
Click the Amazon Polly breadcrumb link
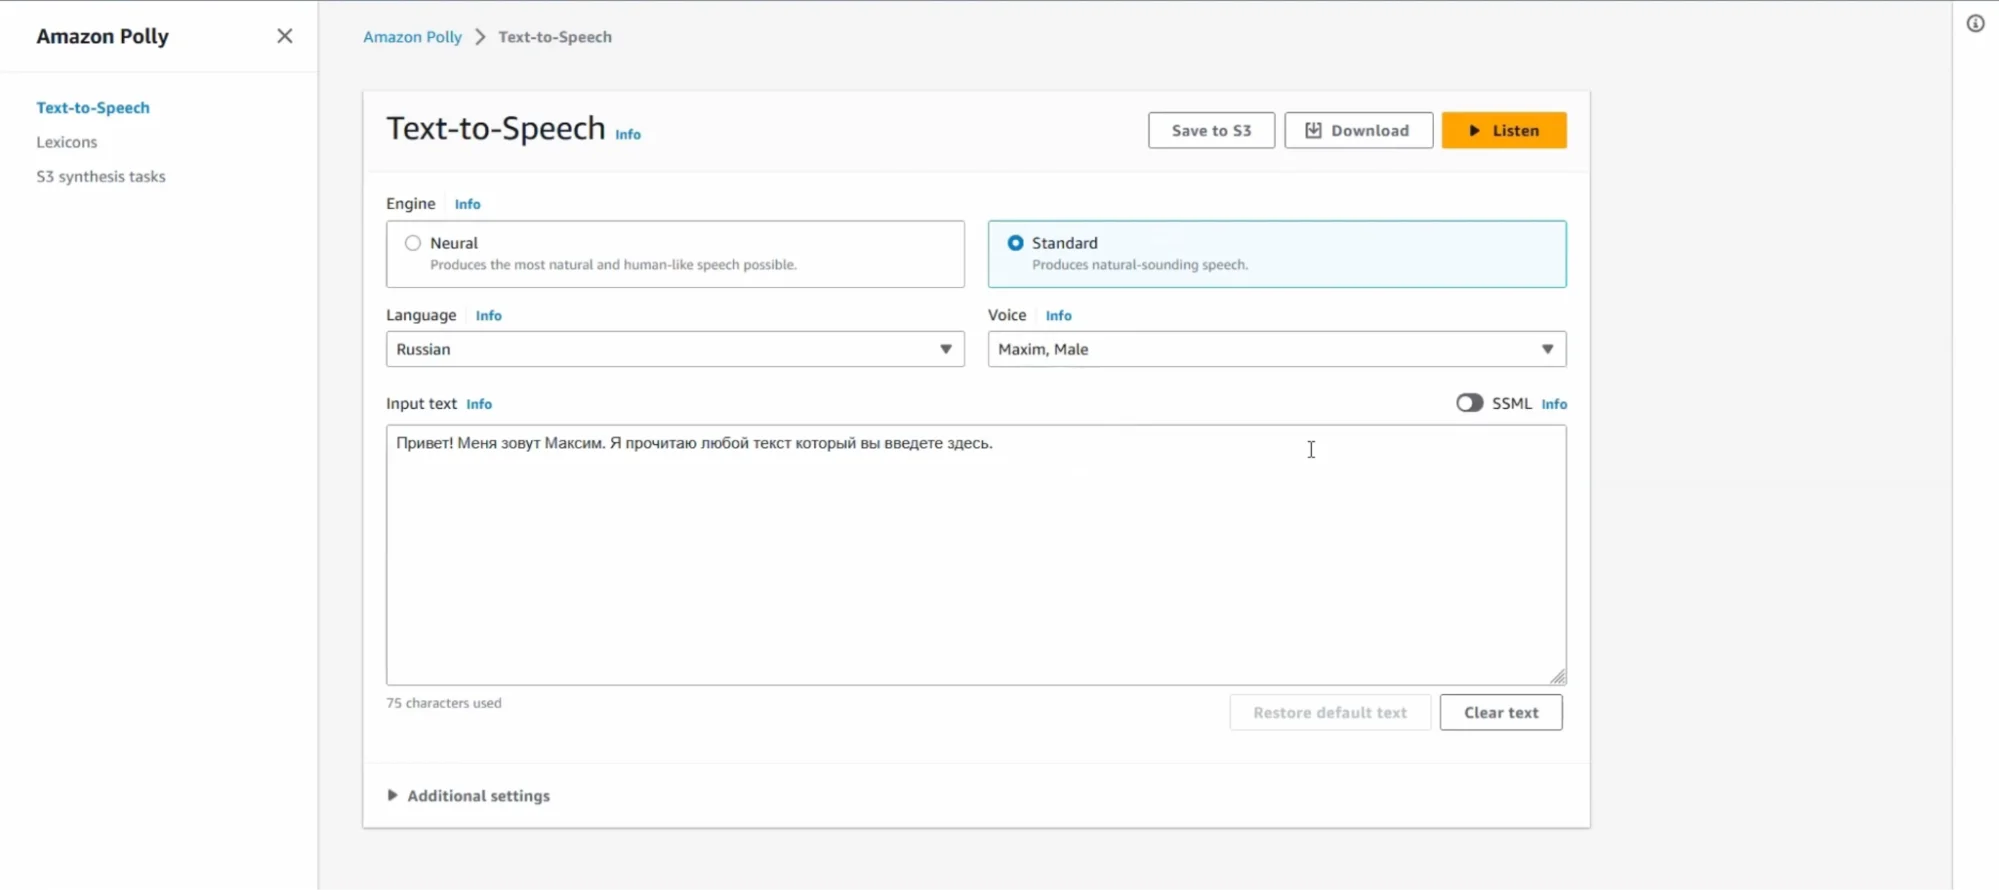click(x=412, y=37)
